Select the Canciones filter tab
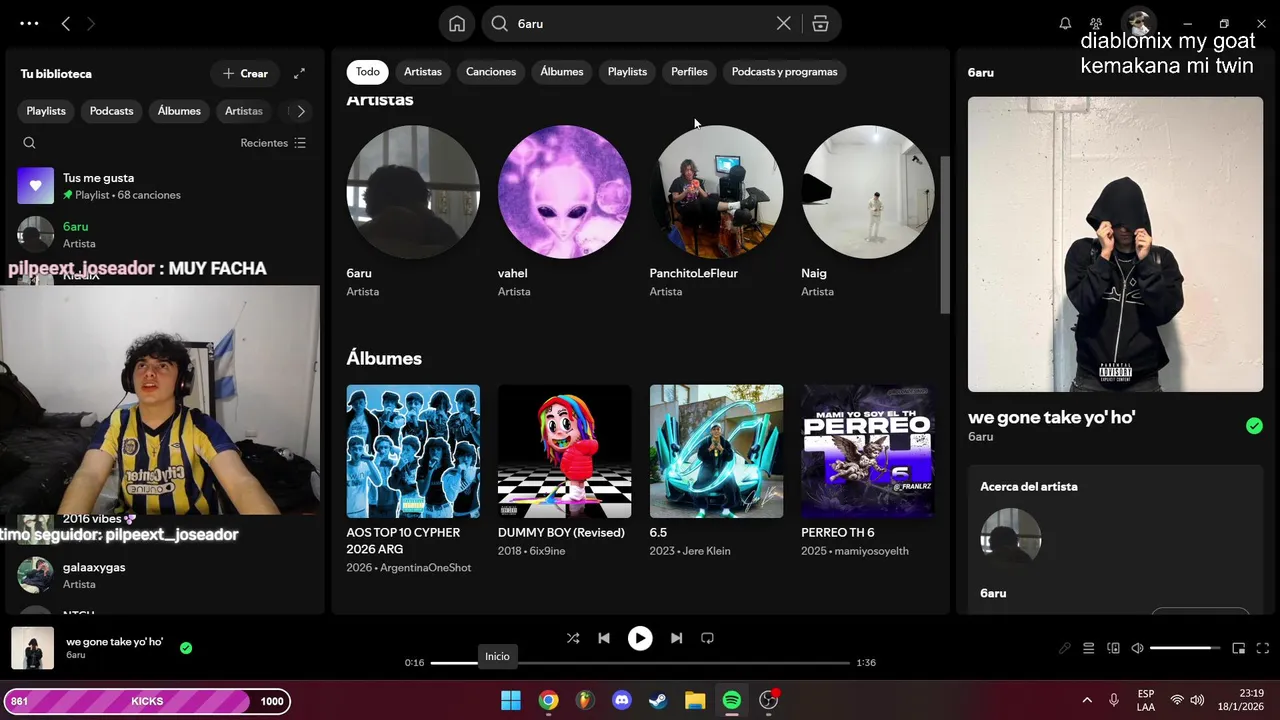This screenshot has width=1280, height=720. [x=491, y=72]
